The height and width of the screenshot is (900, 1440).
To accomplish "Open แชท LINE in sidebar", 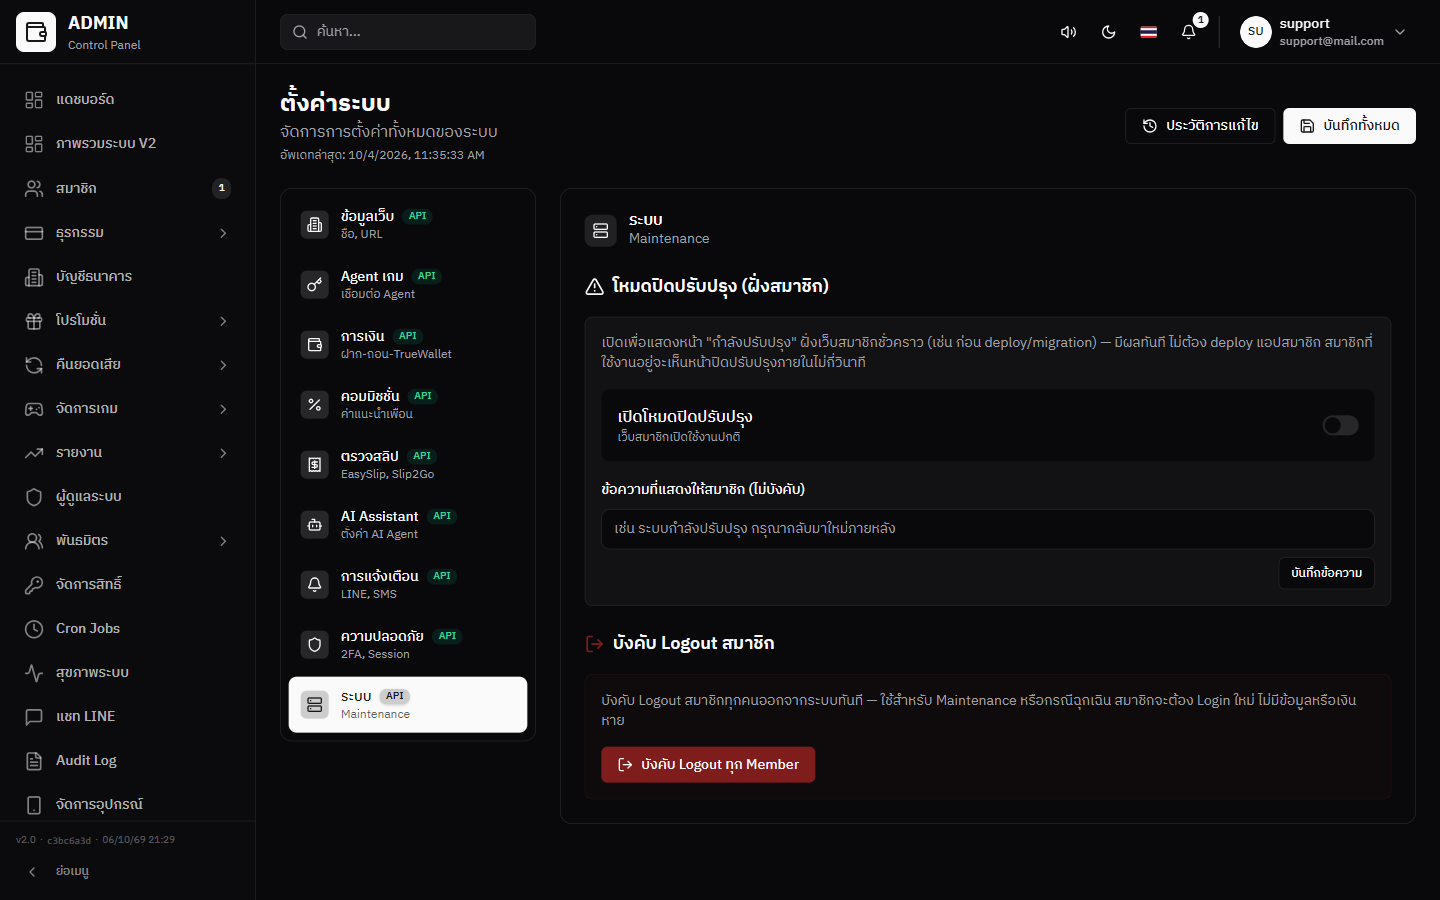I will 128,717.
